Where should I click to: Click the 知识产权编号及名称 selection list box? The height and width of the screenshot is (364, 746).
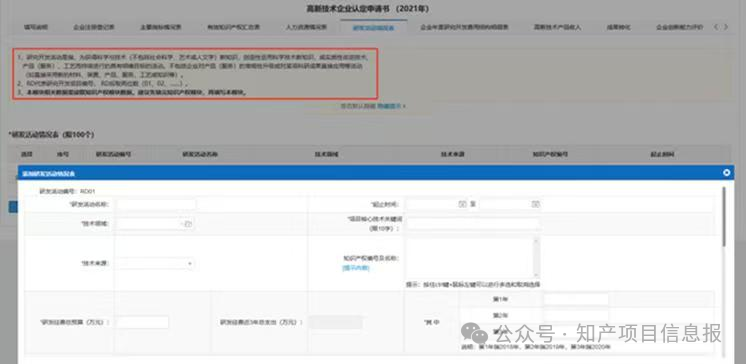(x=473, y=258)
